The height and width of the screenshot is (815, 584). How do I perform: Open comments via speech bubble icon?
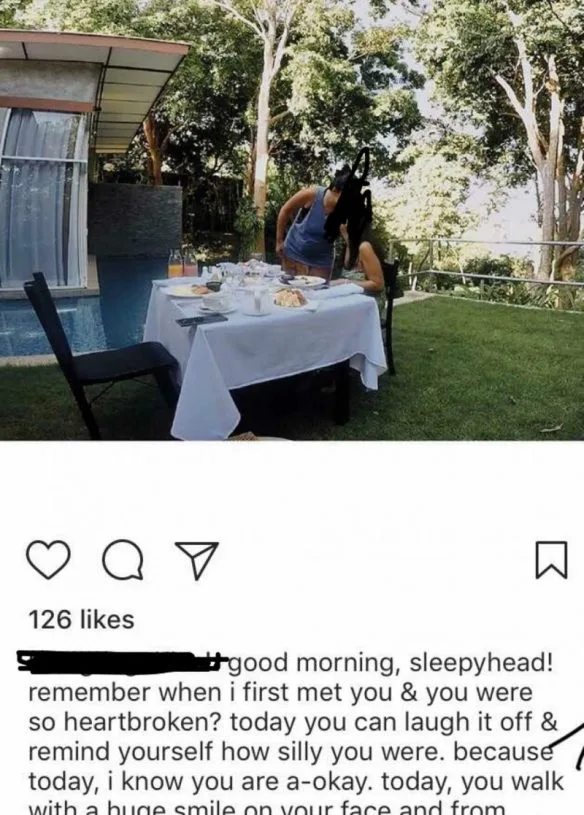click(x=123, y=560)
